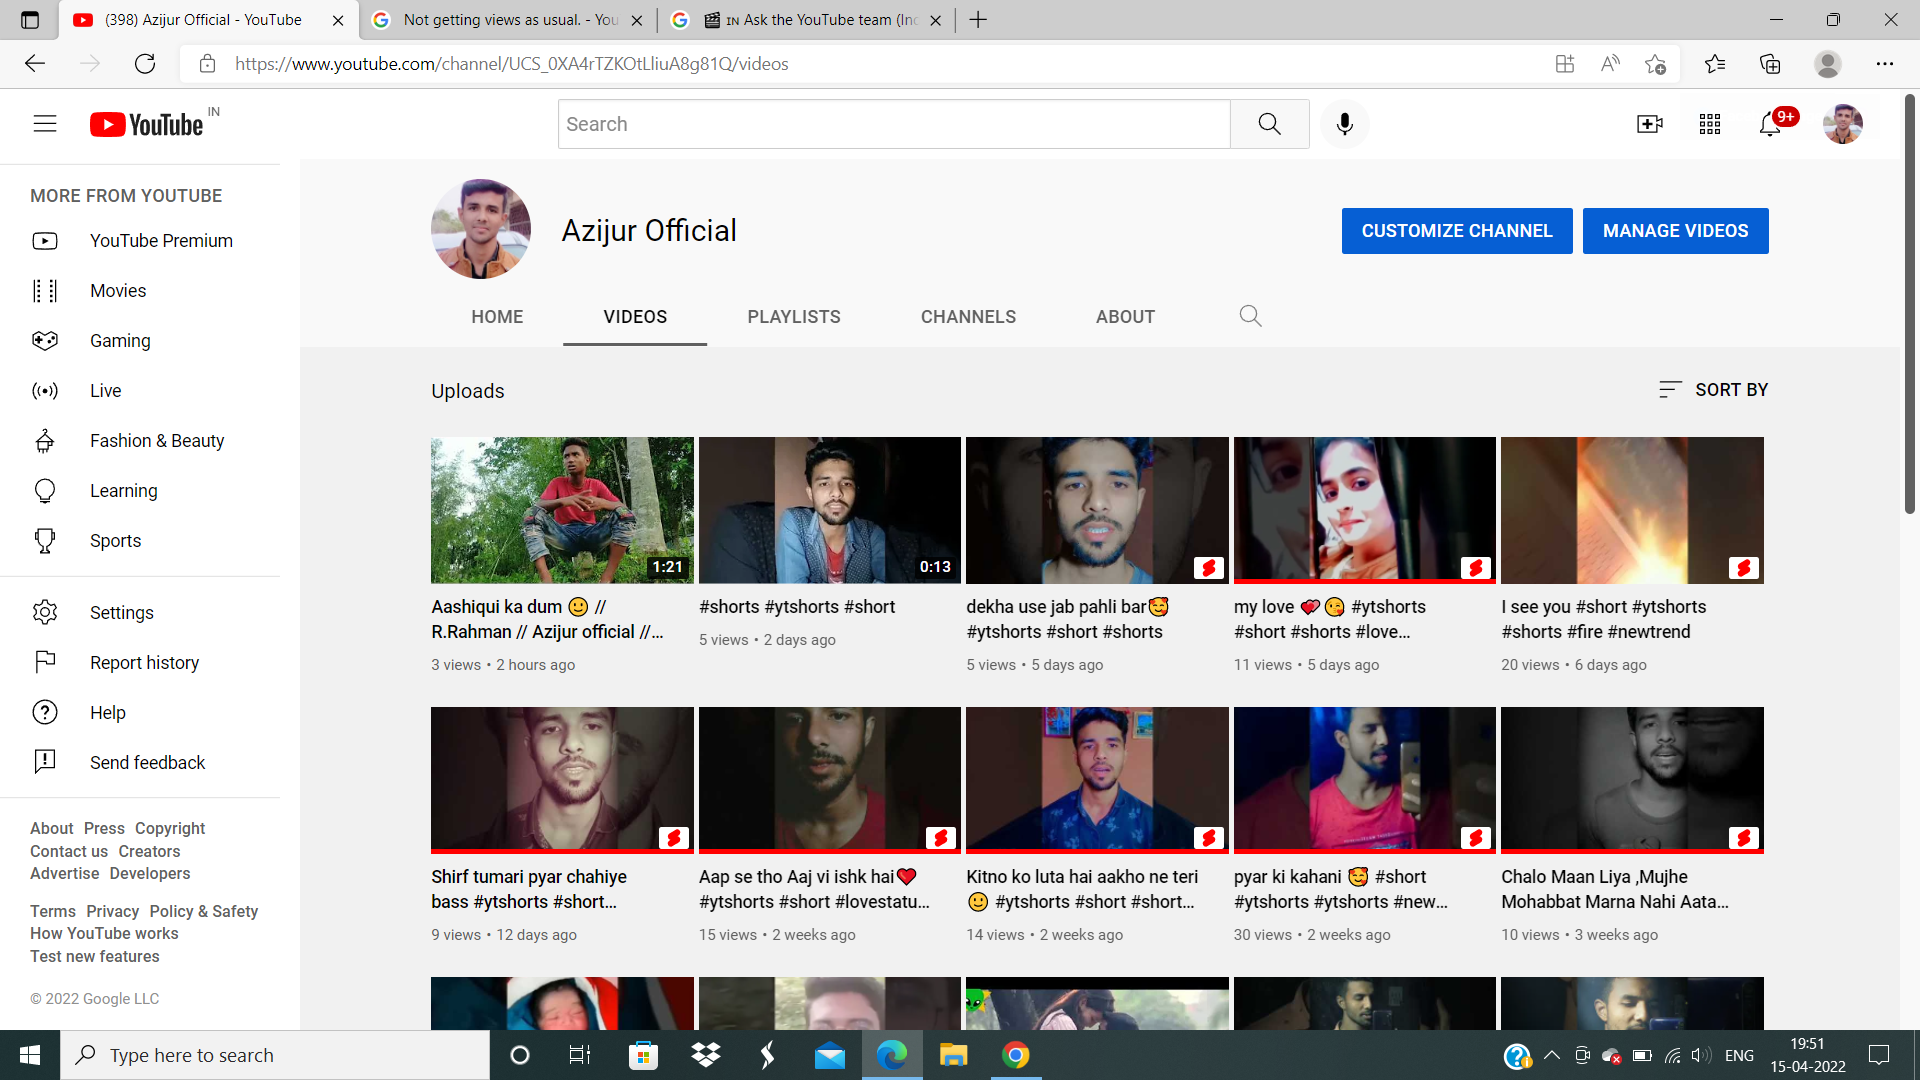This screenshot has height=1080, width=1920.
Task: Open the 'How YouTube works' footer link
Action: pos(104,933)
